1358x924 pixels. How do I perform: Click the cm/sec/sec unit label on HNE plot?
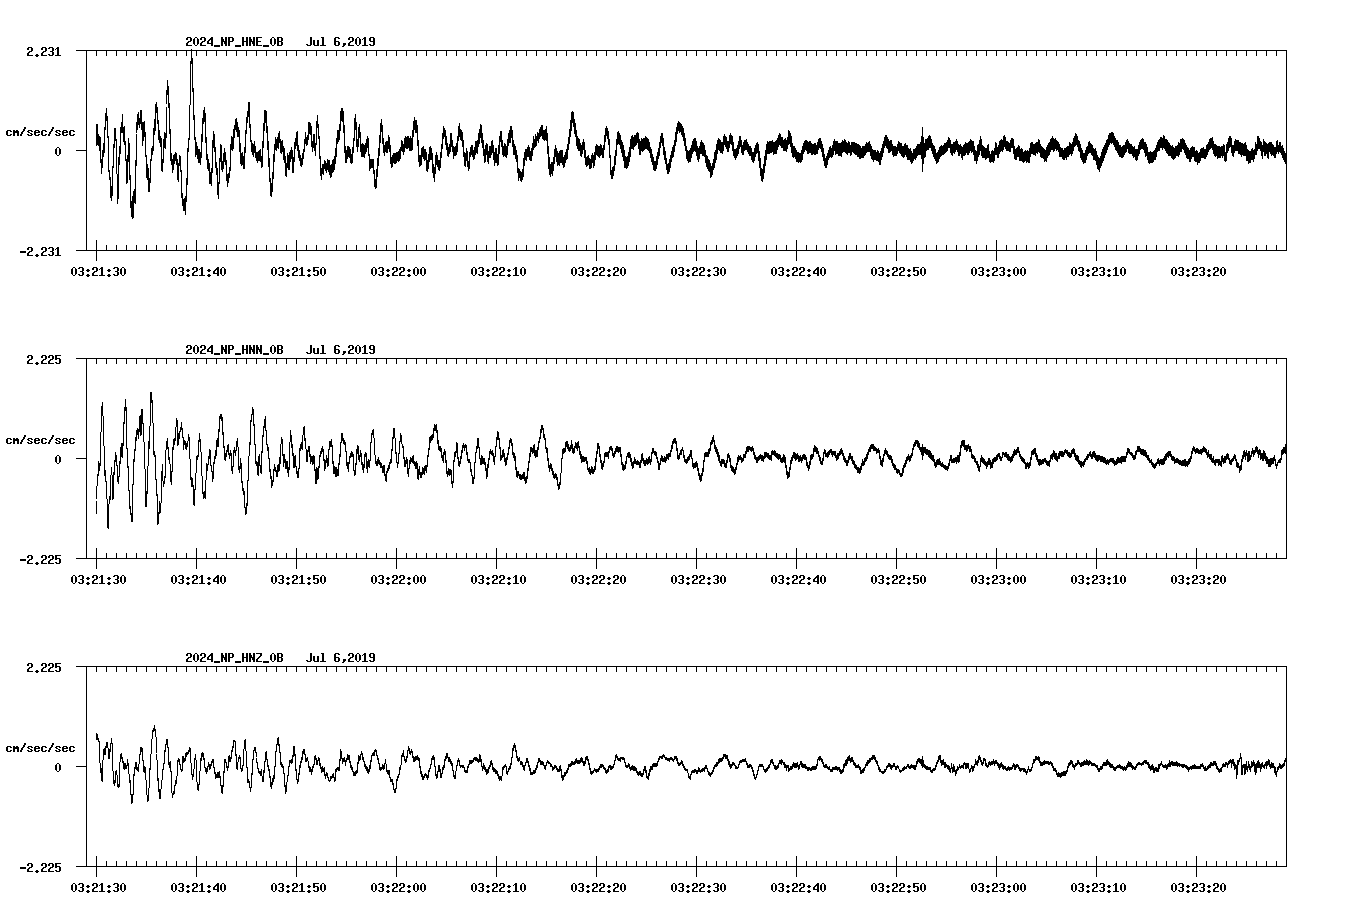pyautogui.click(x=40, y=132)
